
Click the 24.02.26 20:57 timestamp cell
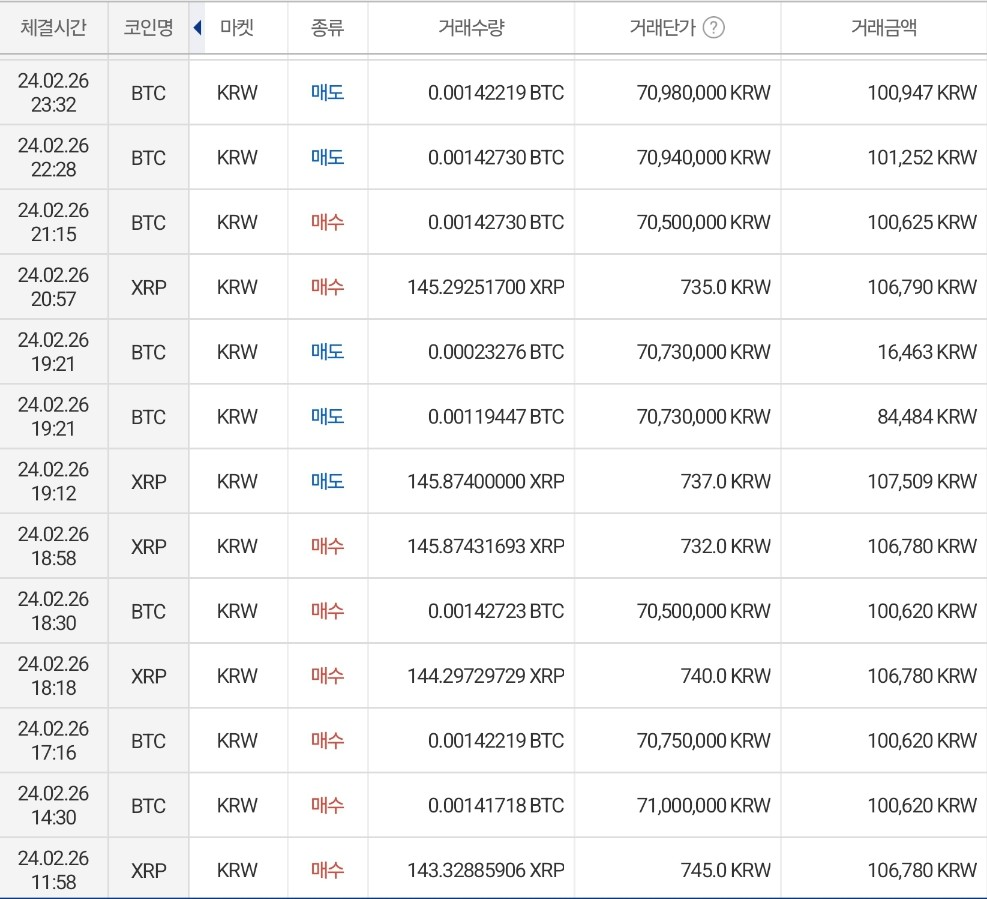pos(54,287)
